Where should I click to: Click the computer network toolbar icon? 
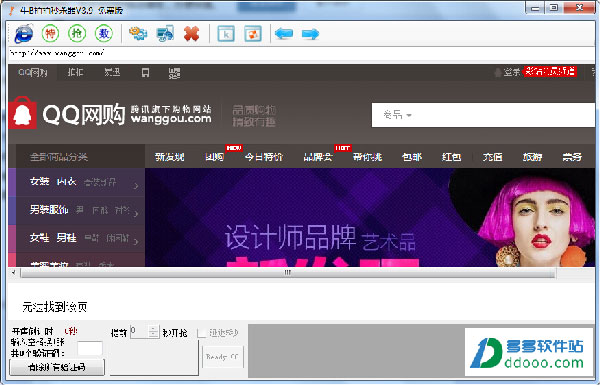[x=165, y=34]
